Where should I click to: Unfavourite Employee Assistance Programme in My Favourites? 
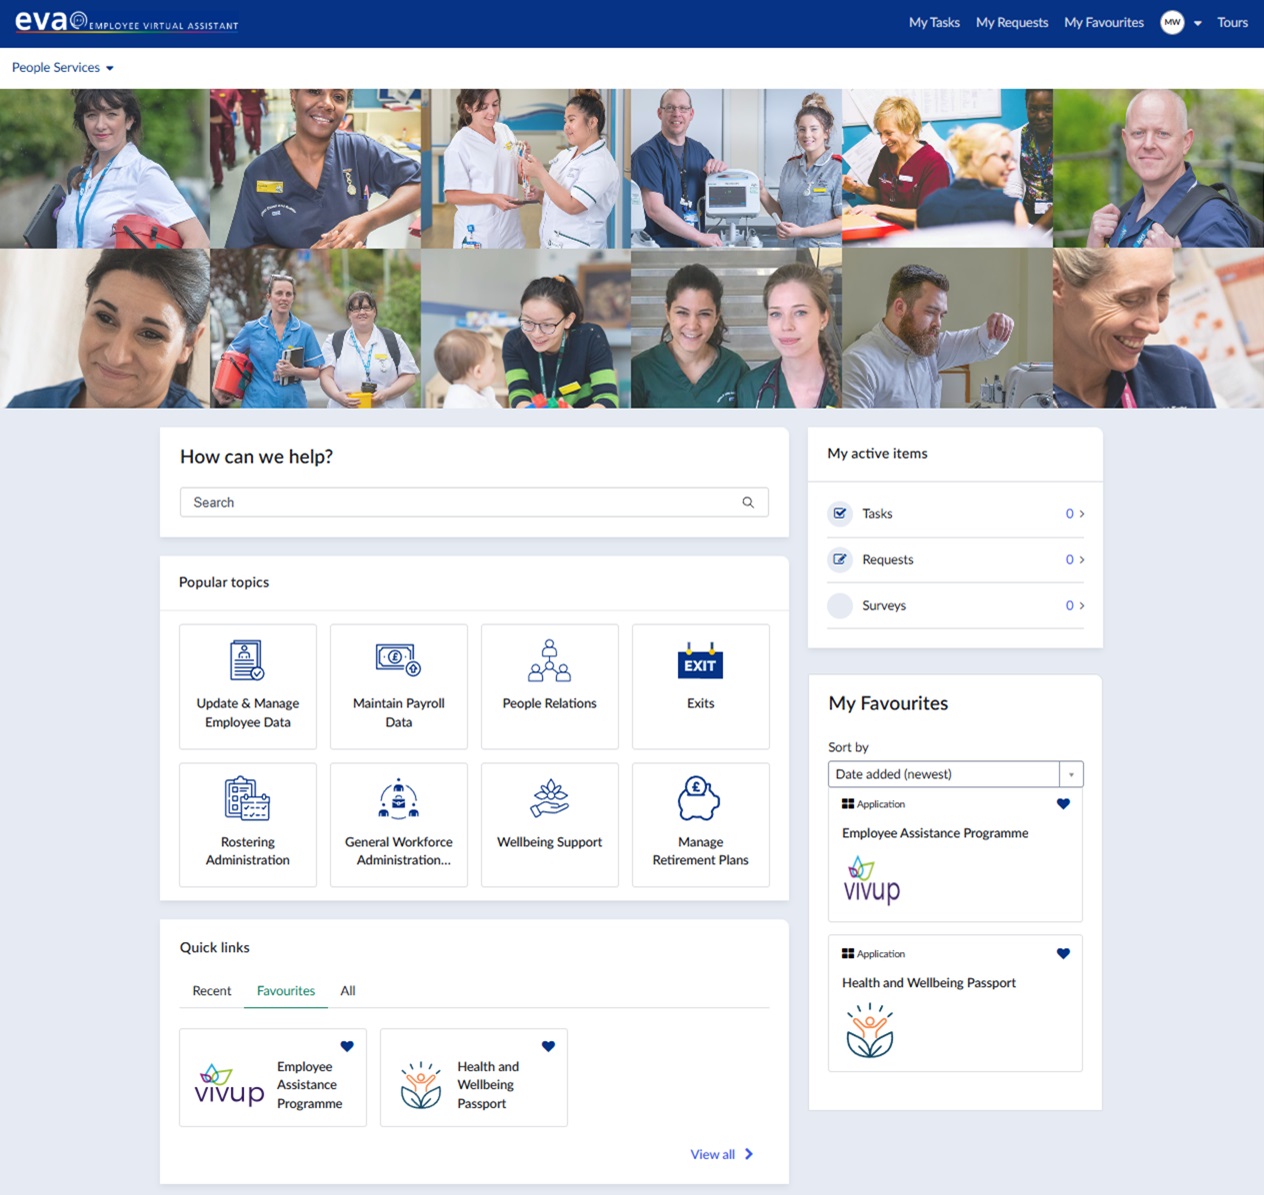[x=1063, y=804]
